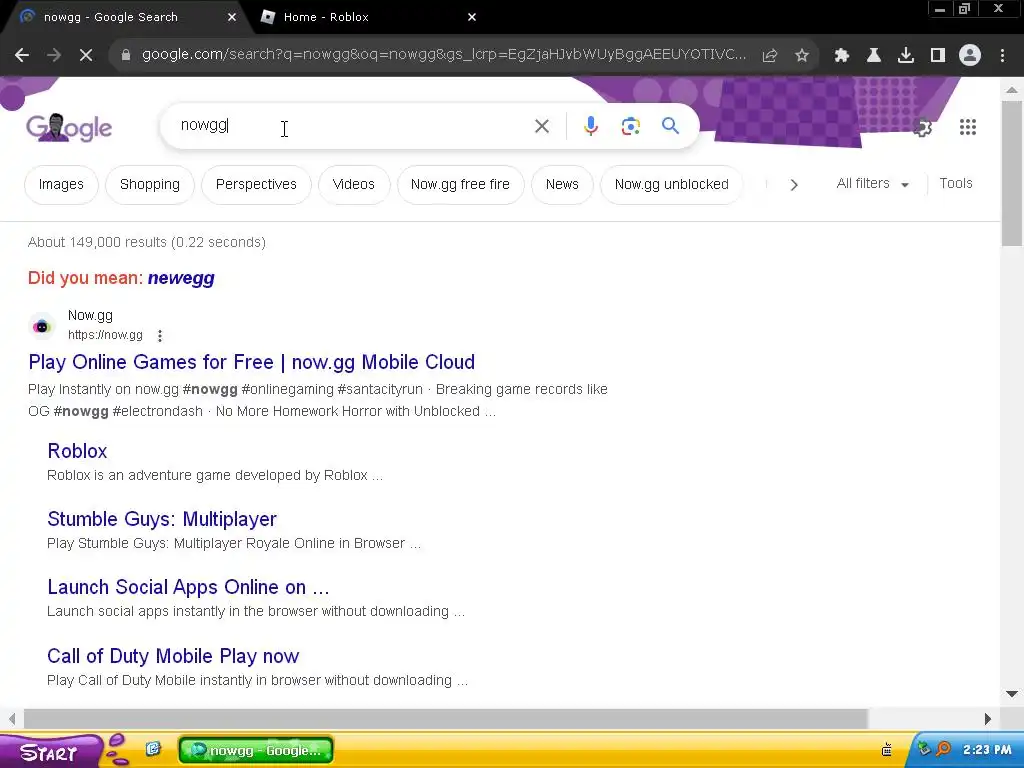Open the Roblox sitelink
Screen dimensions: 1024x768
point(77,451)
